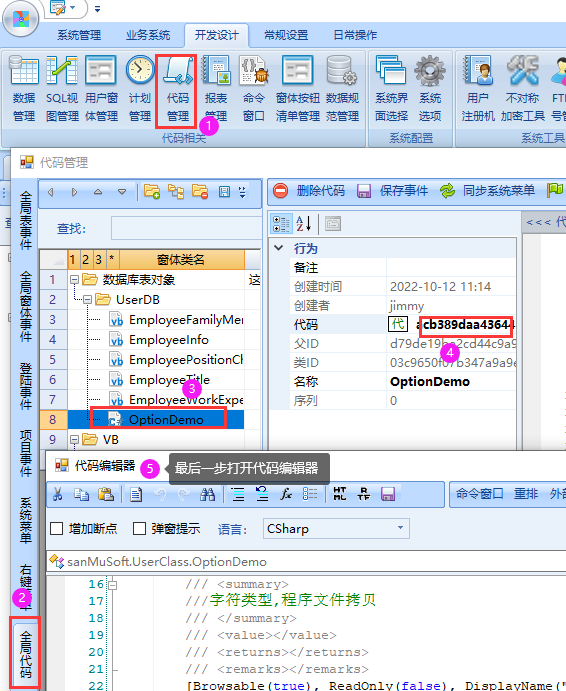This screenshot has height=691, width=566.
Task: Click the 删除代码 red delete icon
Action: [281, 191]
